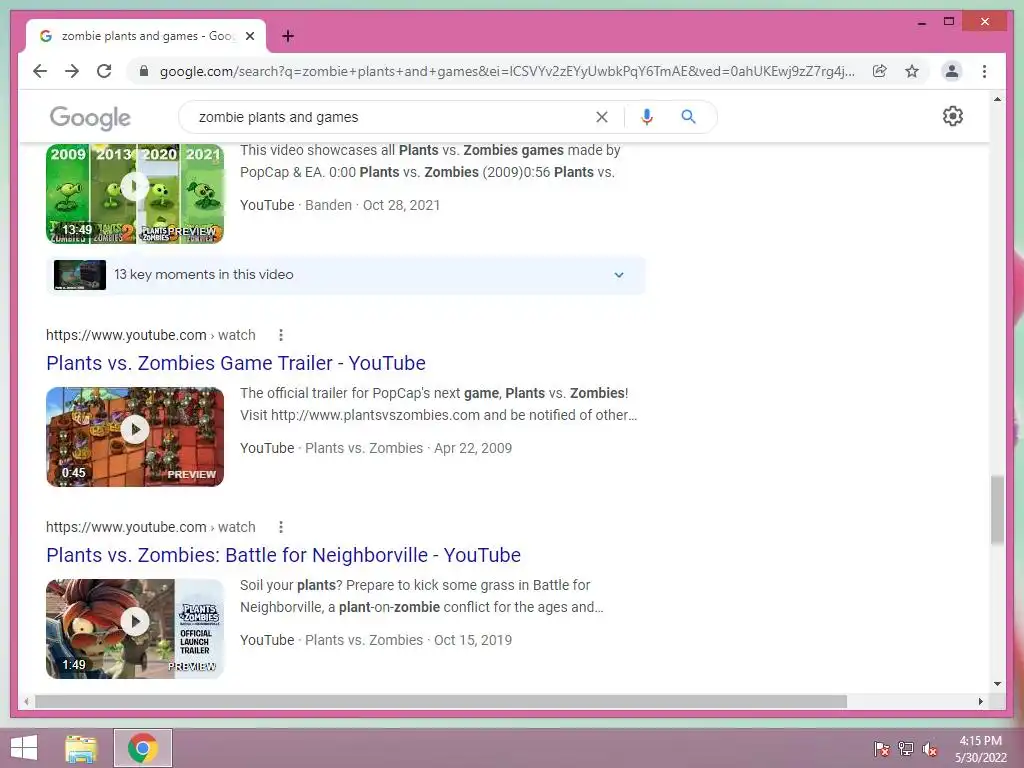Close the zombie plants and games tab

(249, 36)
